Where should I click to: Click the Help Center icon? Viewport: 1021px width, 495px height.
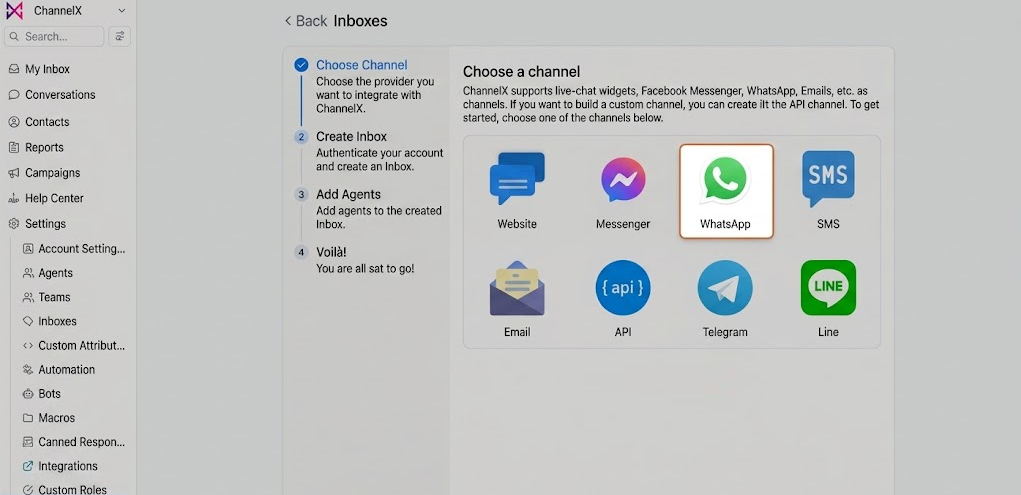click(14, 198)
